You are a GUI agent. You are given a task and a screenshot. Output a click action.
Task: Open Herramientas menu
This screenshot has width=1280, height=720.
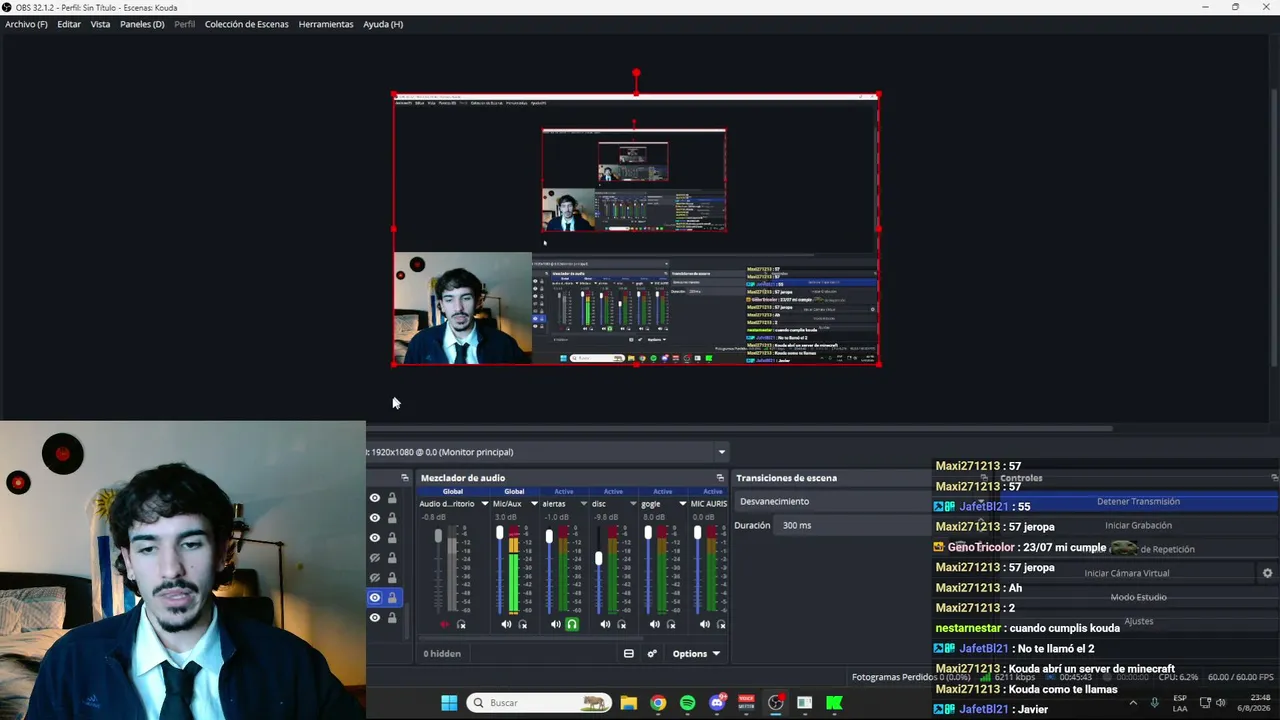326,24
